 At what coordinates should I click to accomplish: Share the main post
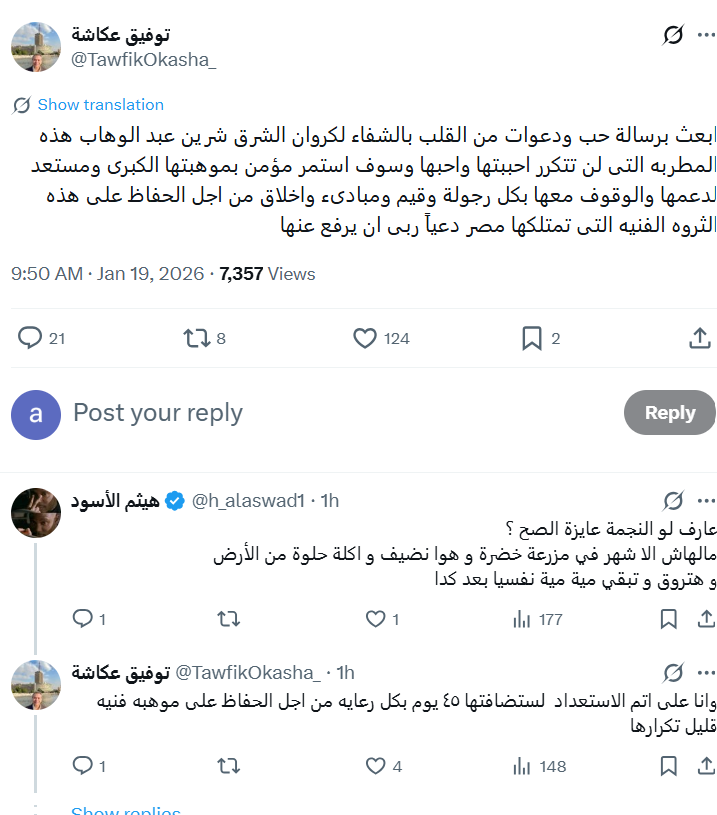pyautogui.click(x=699, y=339)
